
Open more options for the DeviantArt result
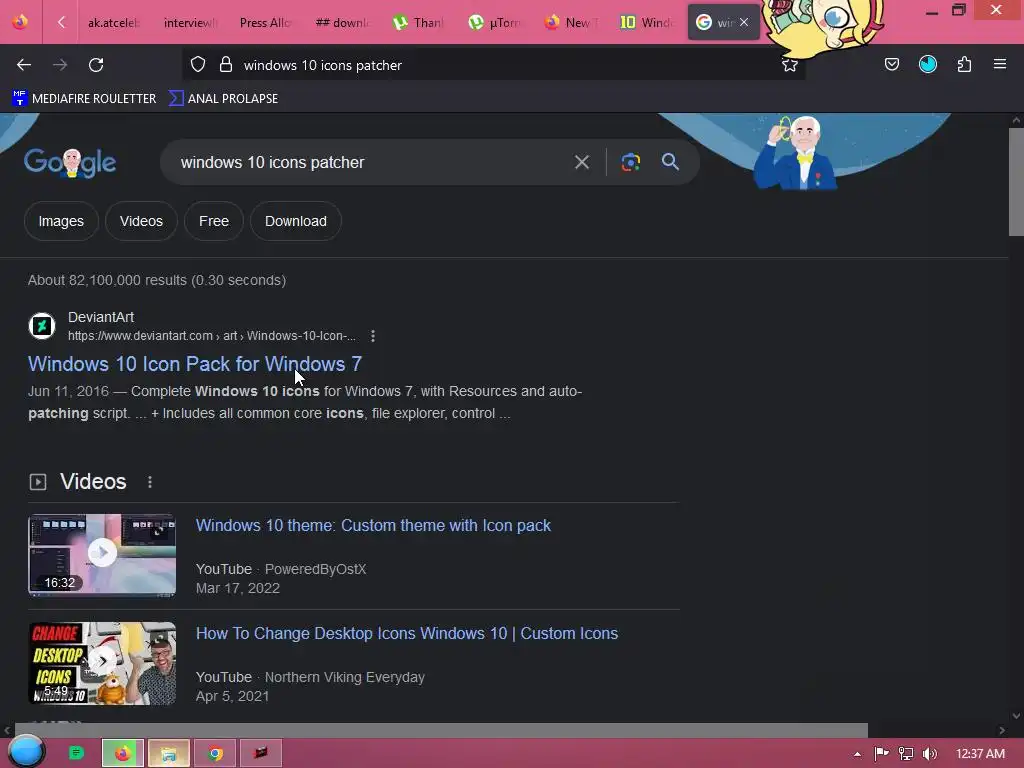click(373, 336)
